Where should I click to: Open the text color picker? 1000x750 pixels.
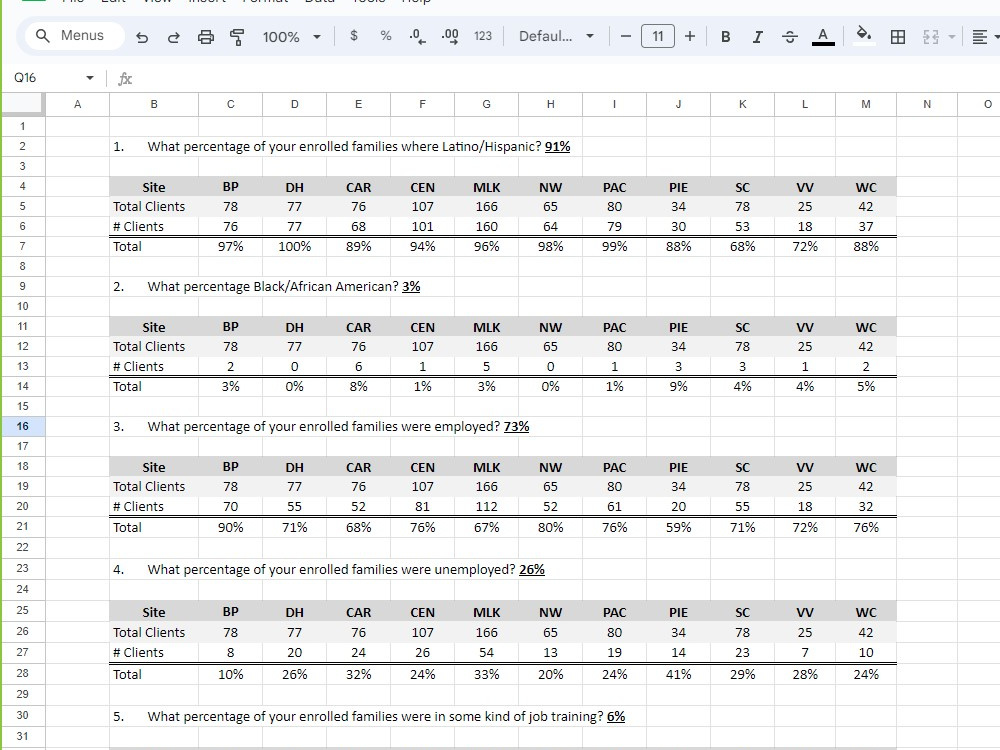tap(823, 36)
